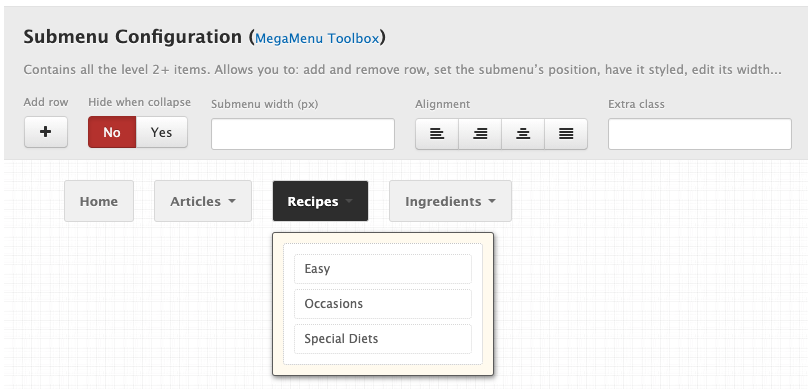Collapse the Recipes dropdown arrow

[x=349, y=201]
